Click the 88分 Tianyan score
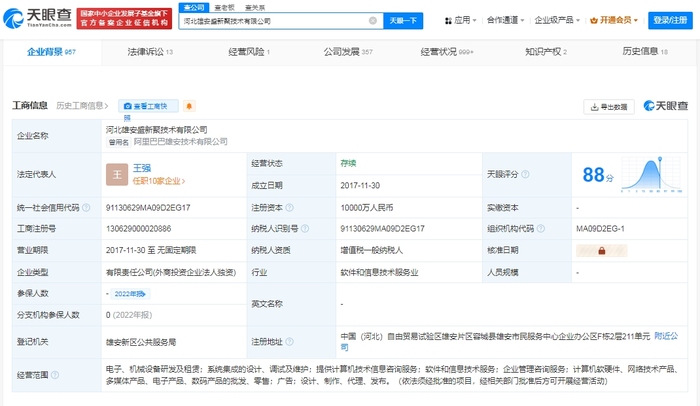700x406 pixels. click(598, 175)
